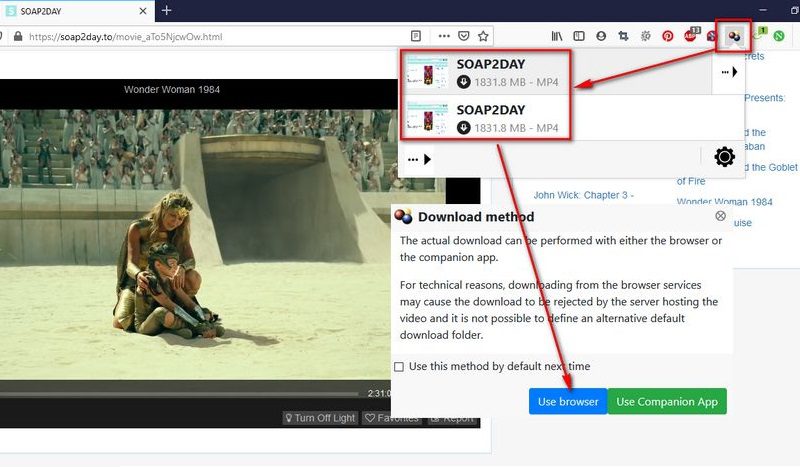Click the green N extension icon

779,36
